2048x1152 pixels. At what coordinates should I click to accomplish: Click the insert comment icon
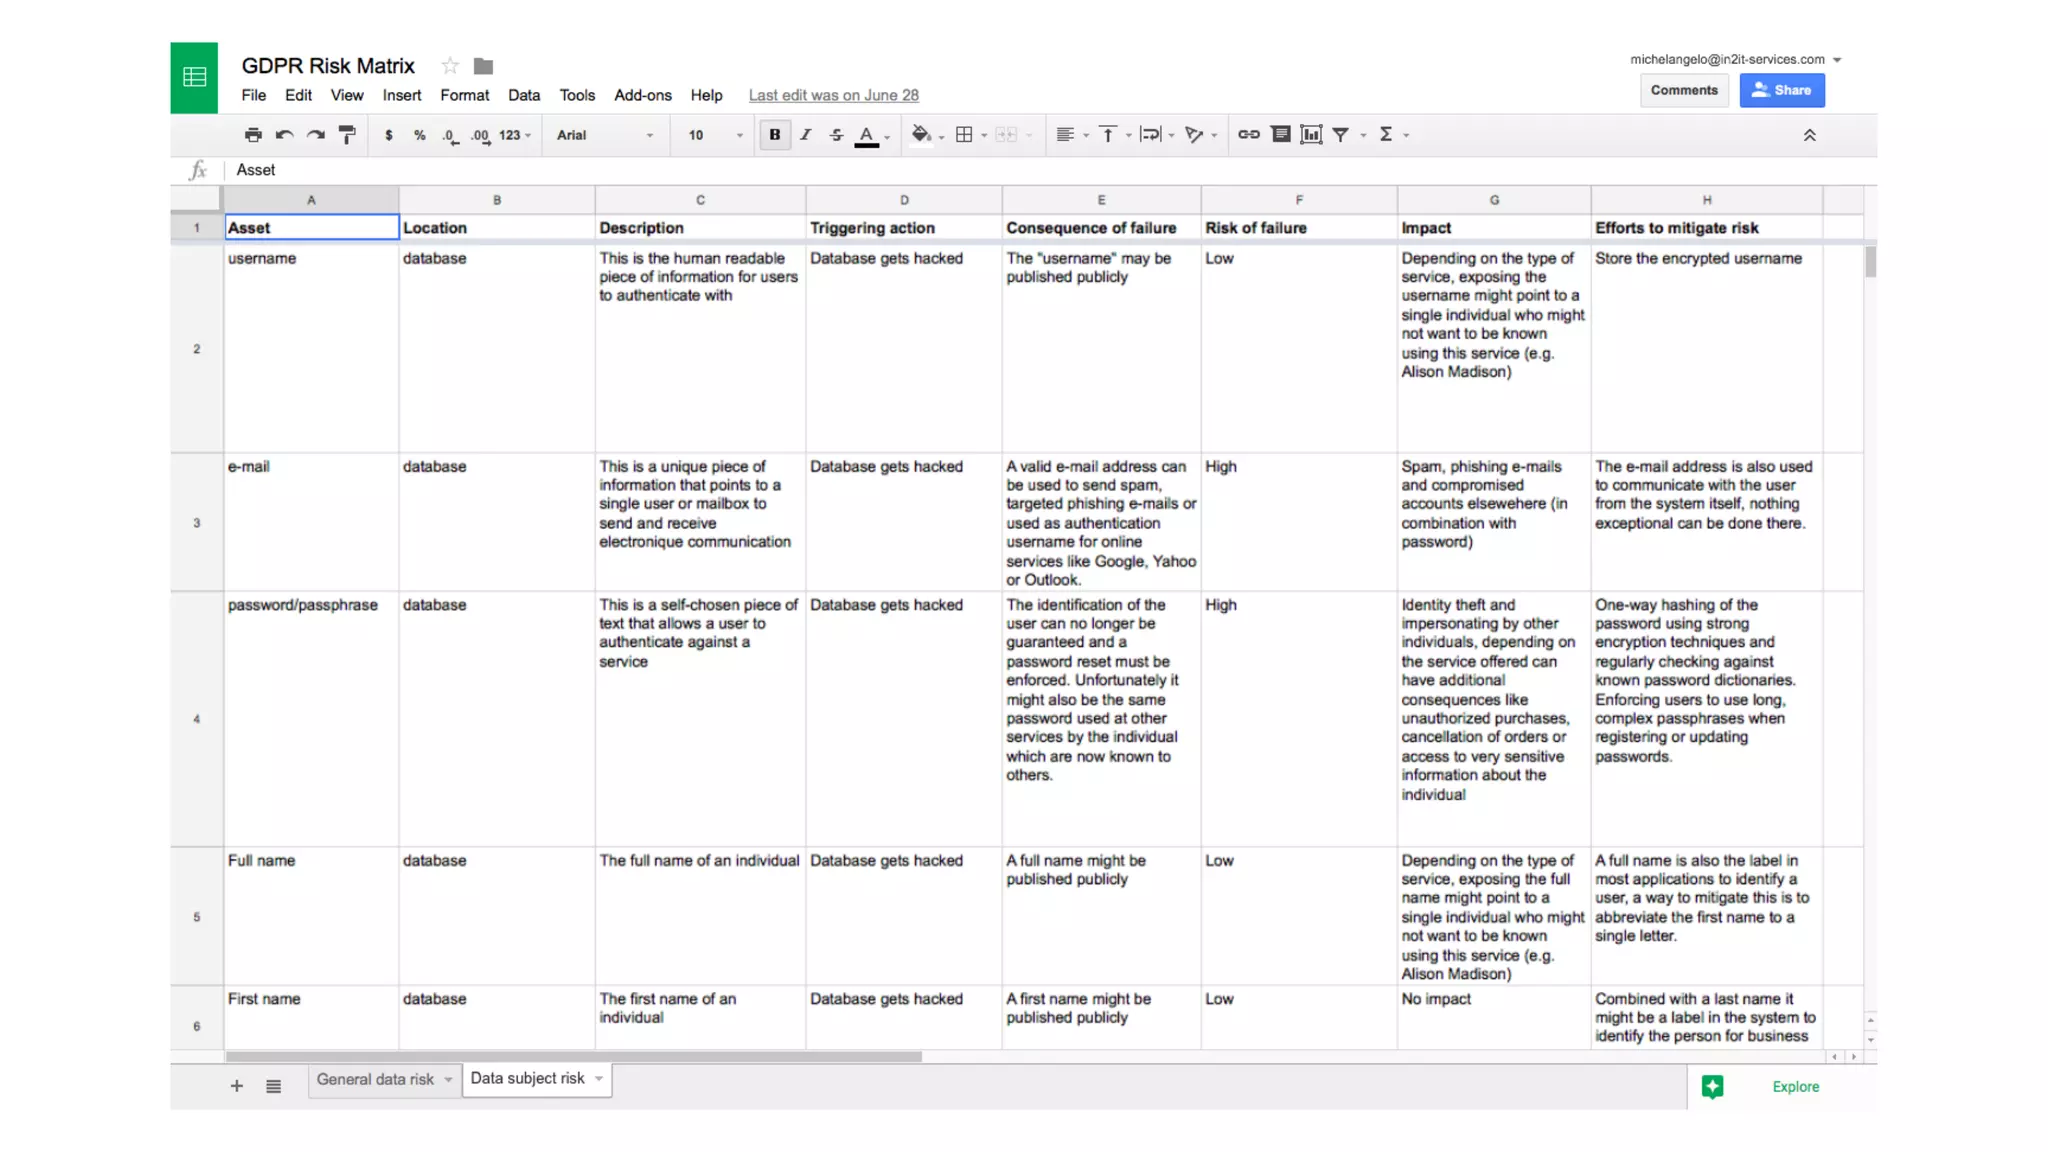coord(1280,135)
